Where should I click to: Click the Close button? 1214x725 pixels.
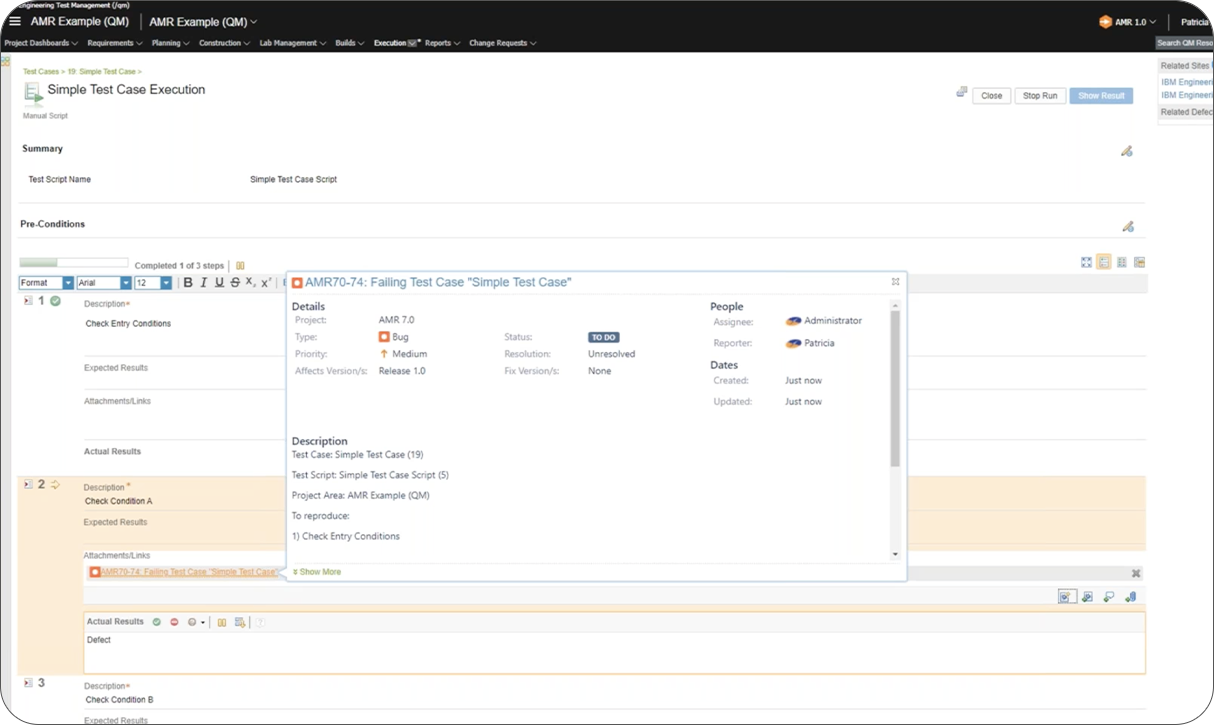click(x=991, y=96)
